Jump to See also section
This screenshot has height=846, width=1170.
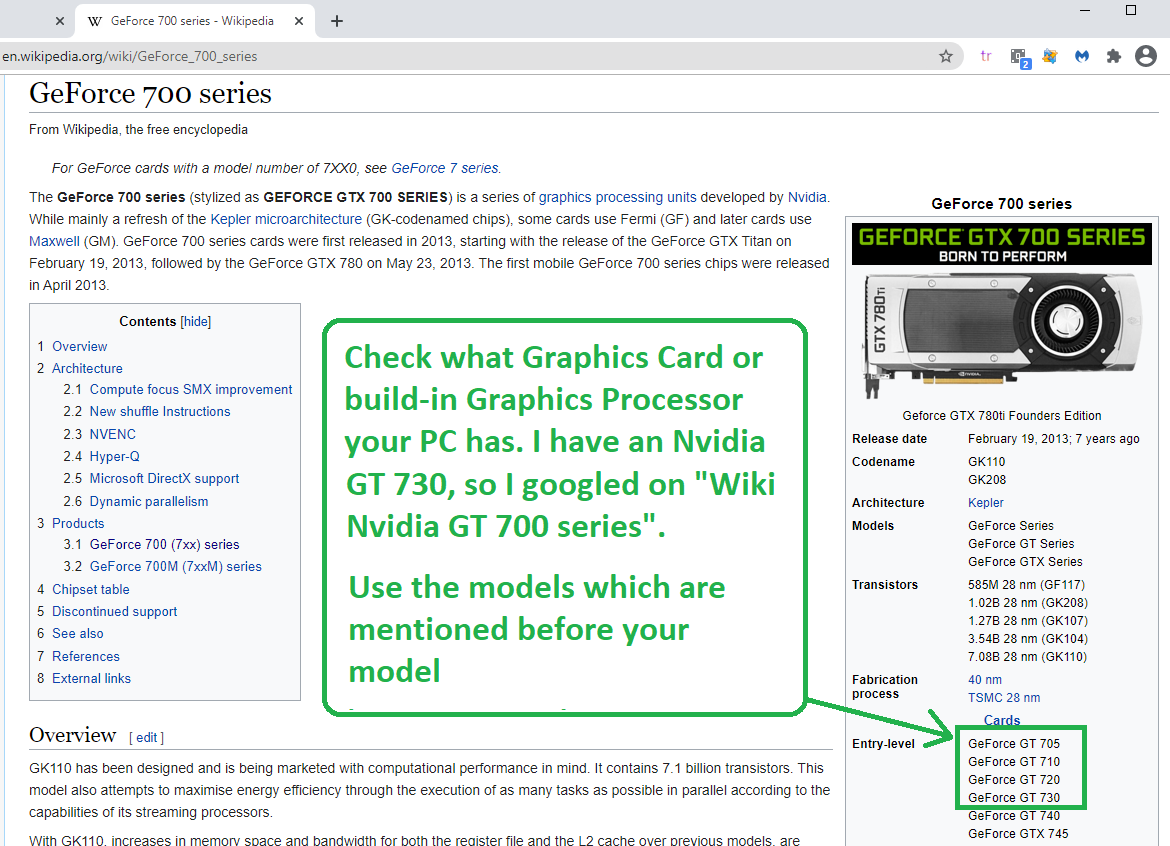click(x=78, y=633)
